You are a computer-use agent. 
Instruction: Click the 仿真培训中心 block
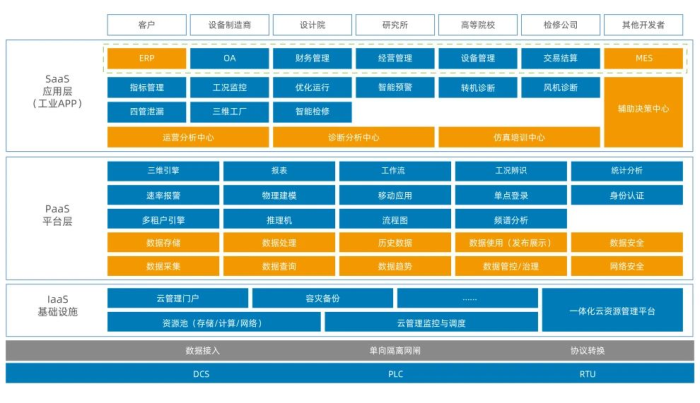518,137
